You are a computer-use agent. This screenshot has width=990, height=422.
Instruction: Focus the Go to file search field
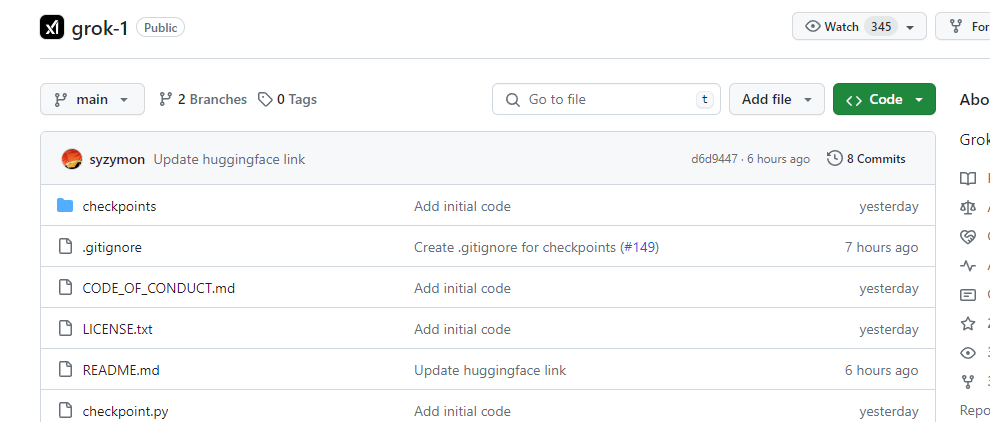tap(606, 99)
